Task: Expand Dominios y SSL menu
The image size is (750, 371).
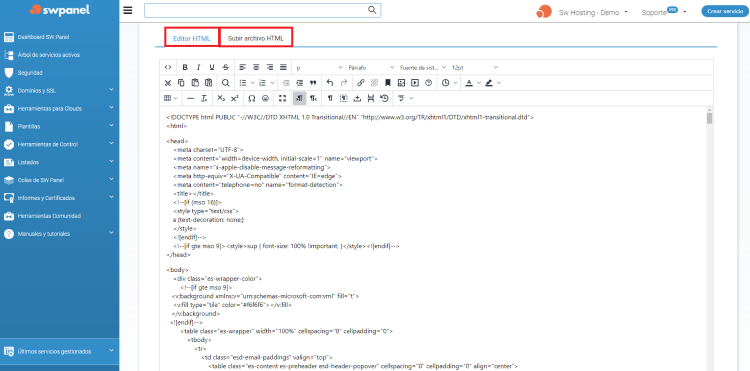Action: 59,90
